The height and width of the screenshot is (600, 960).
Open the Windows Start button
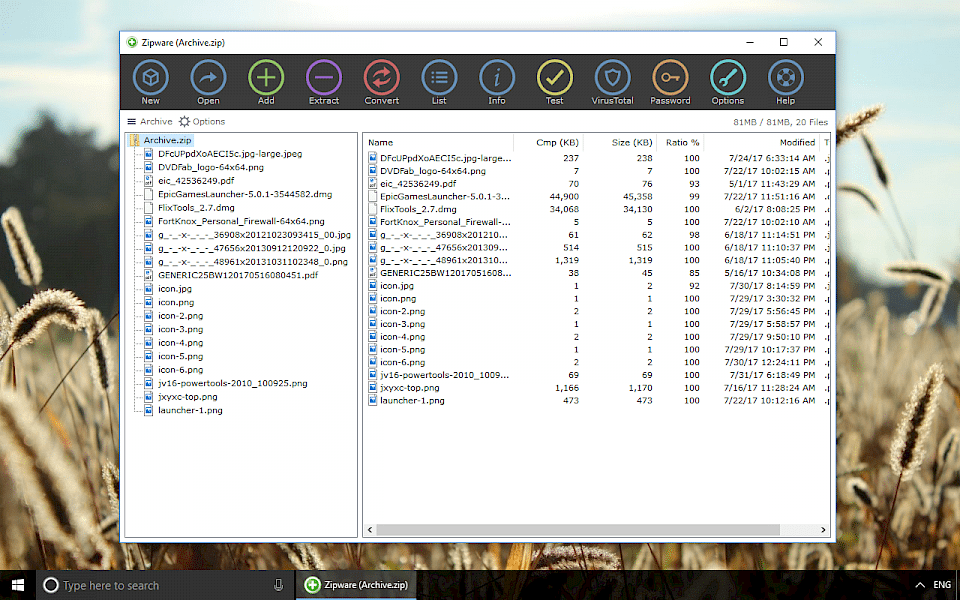coord(18,585)
